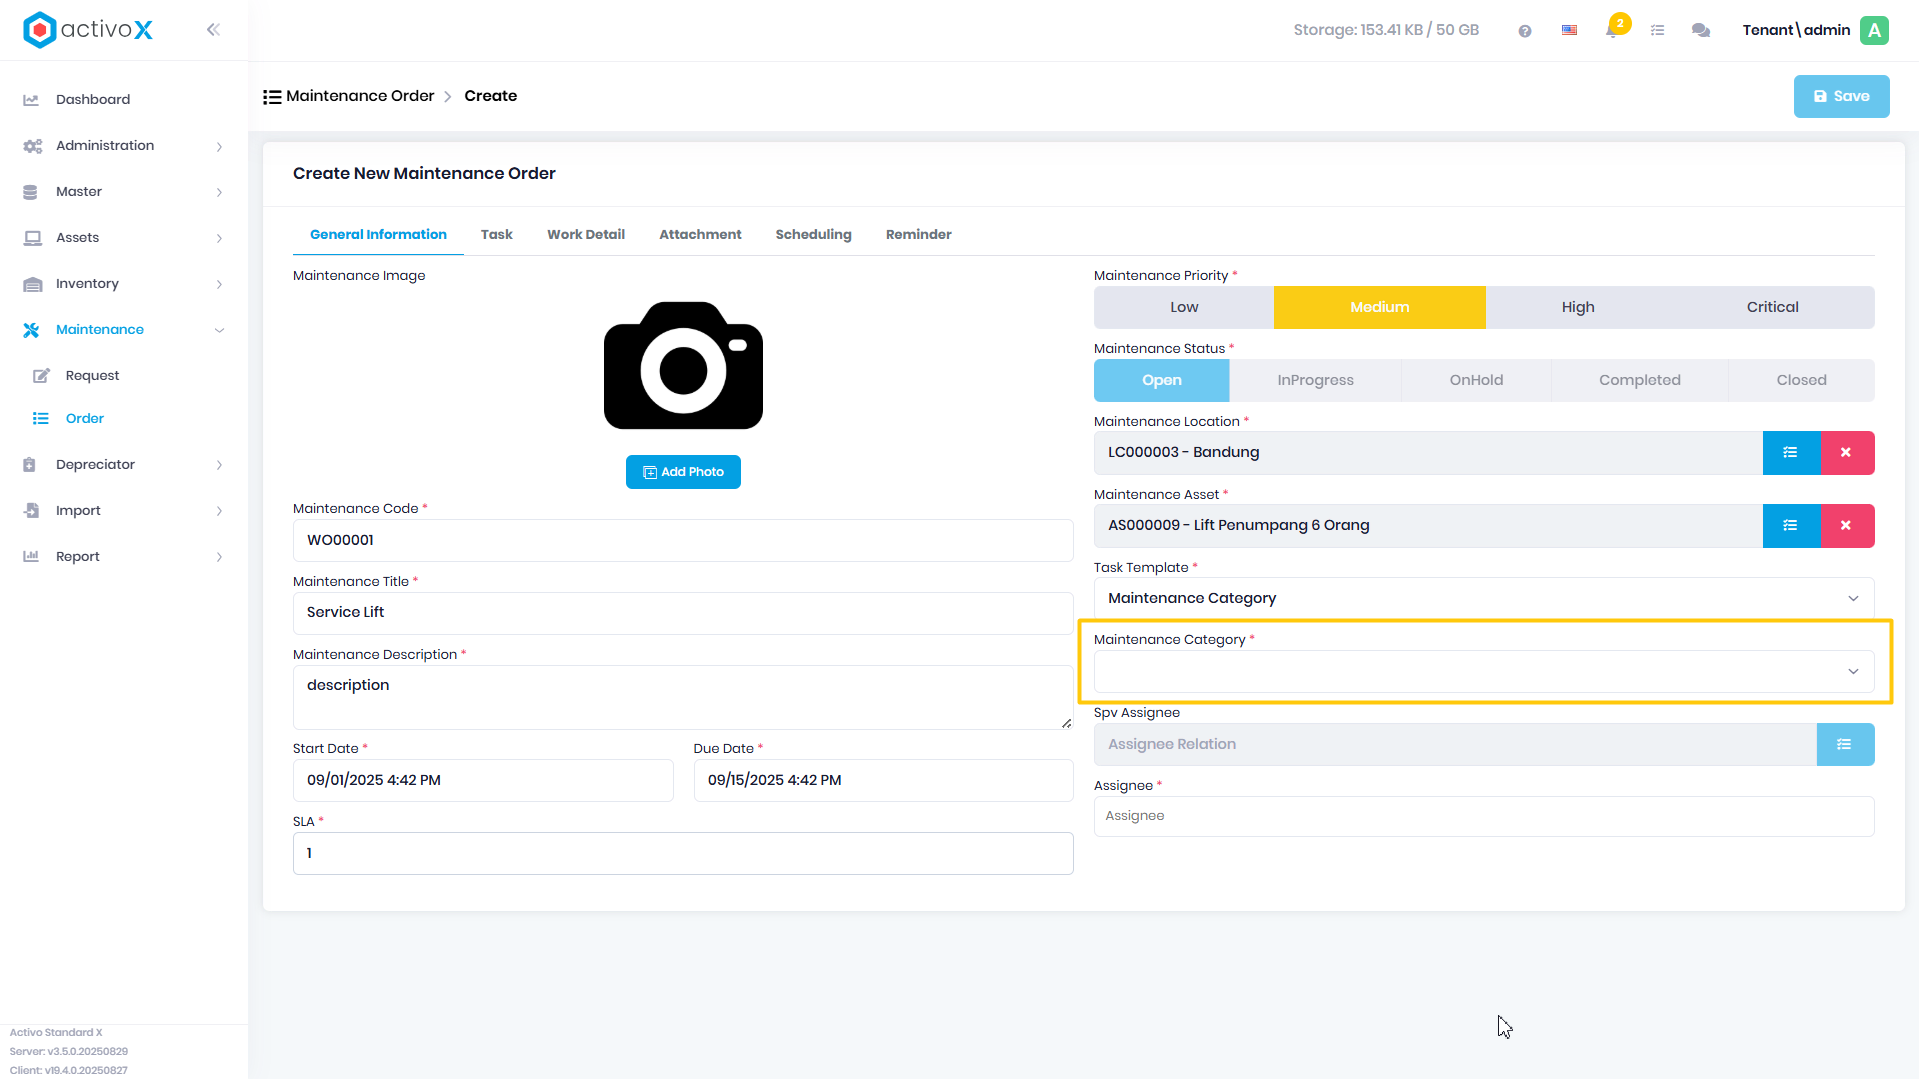Image resolution: width=1919 pixels, height=1079 pixels.
Task: Set status to InProgress
Action: tap(1315, 381)
